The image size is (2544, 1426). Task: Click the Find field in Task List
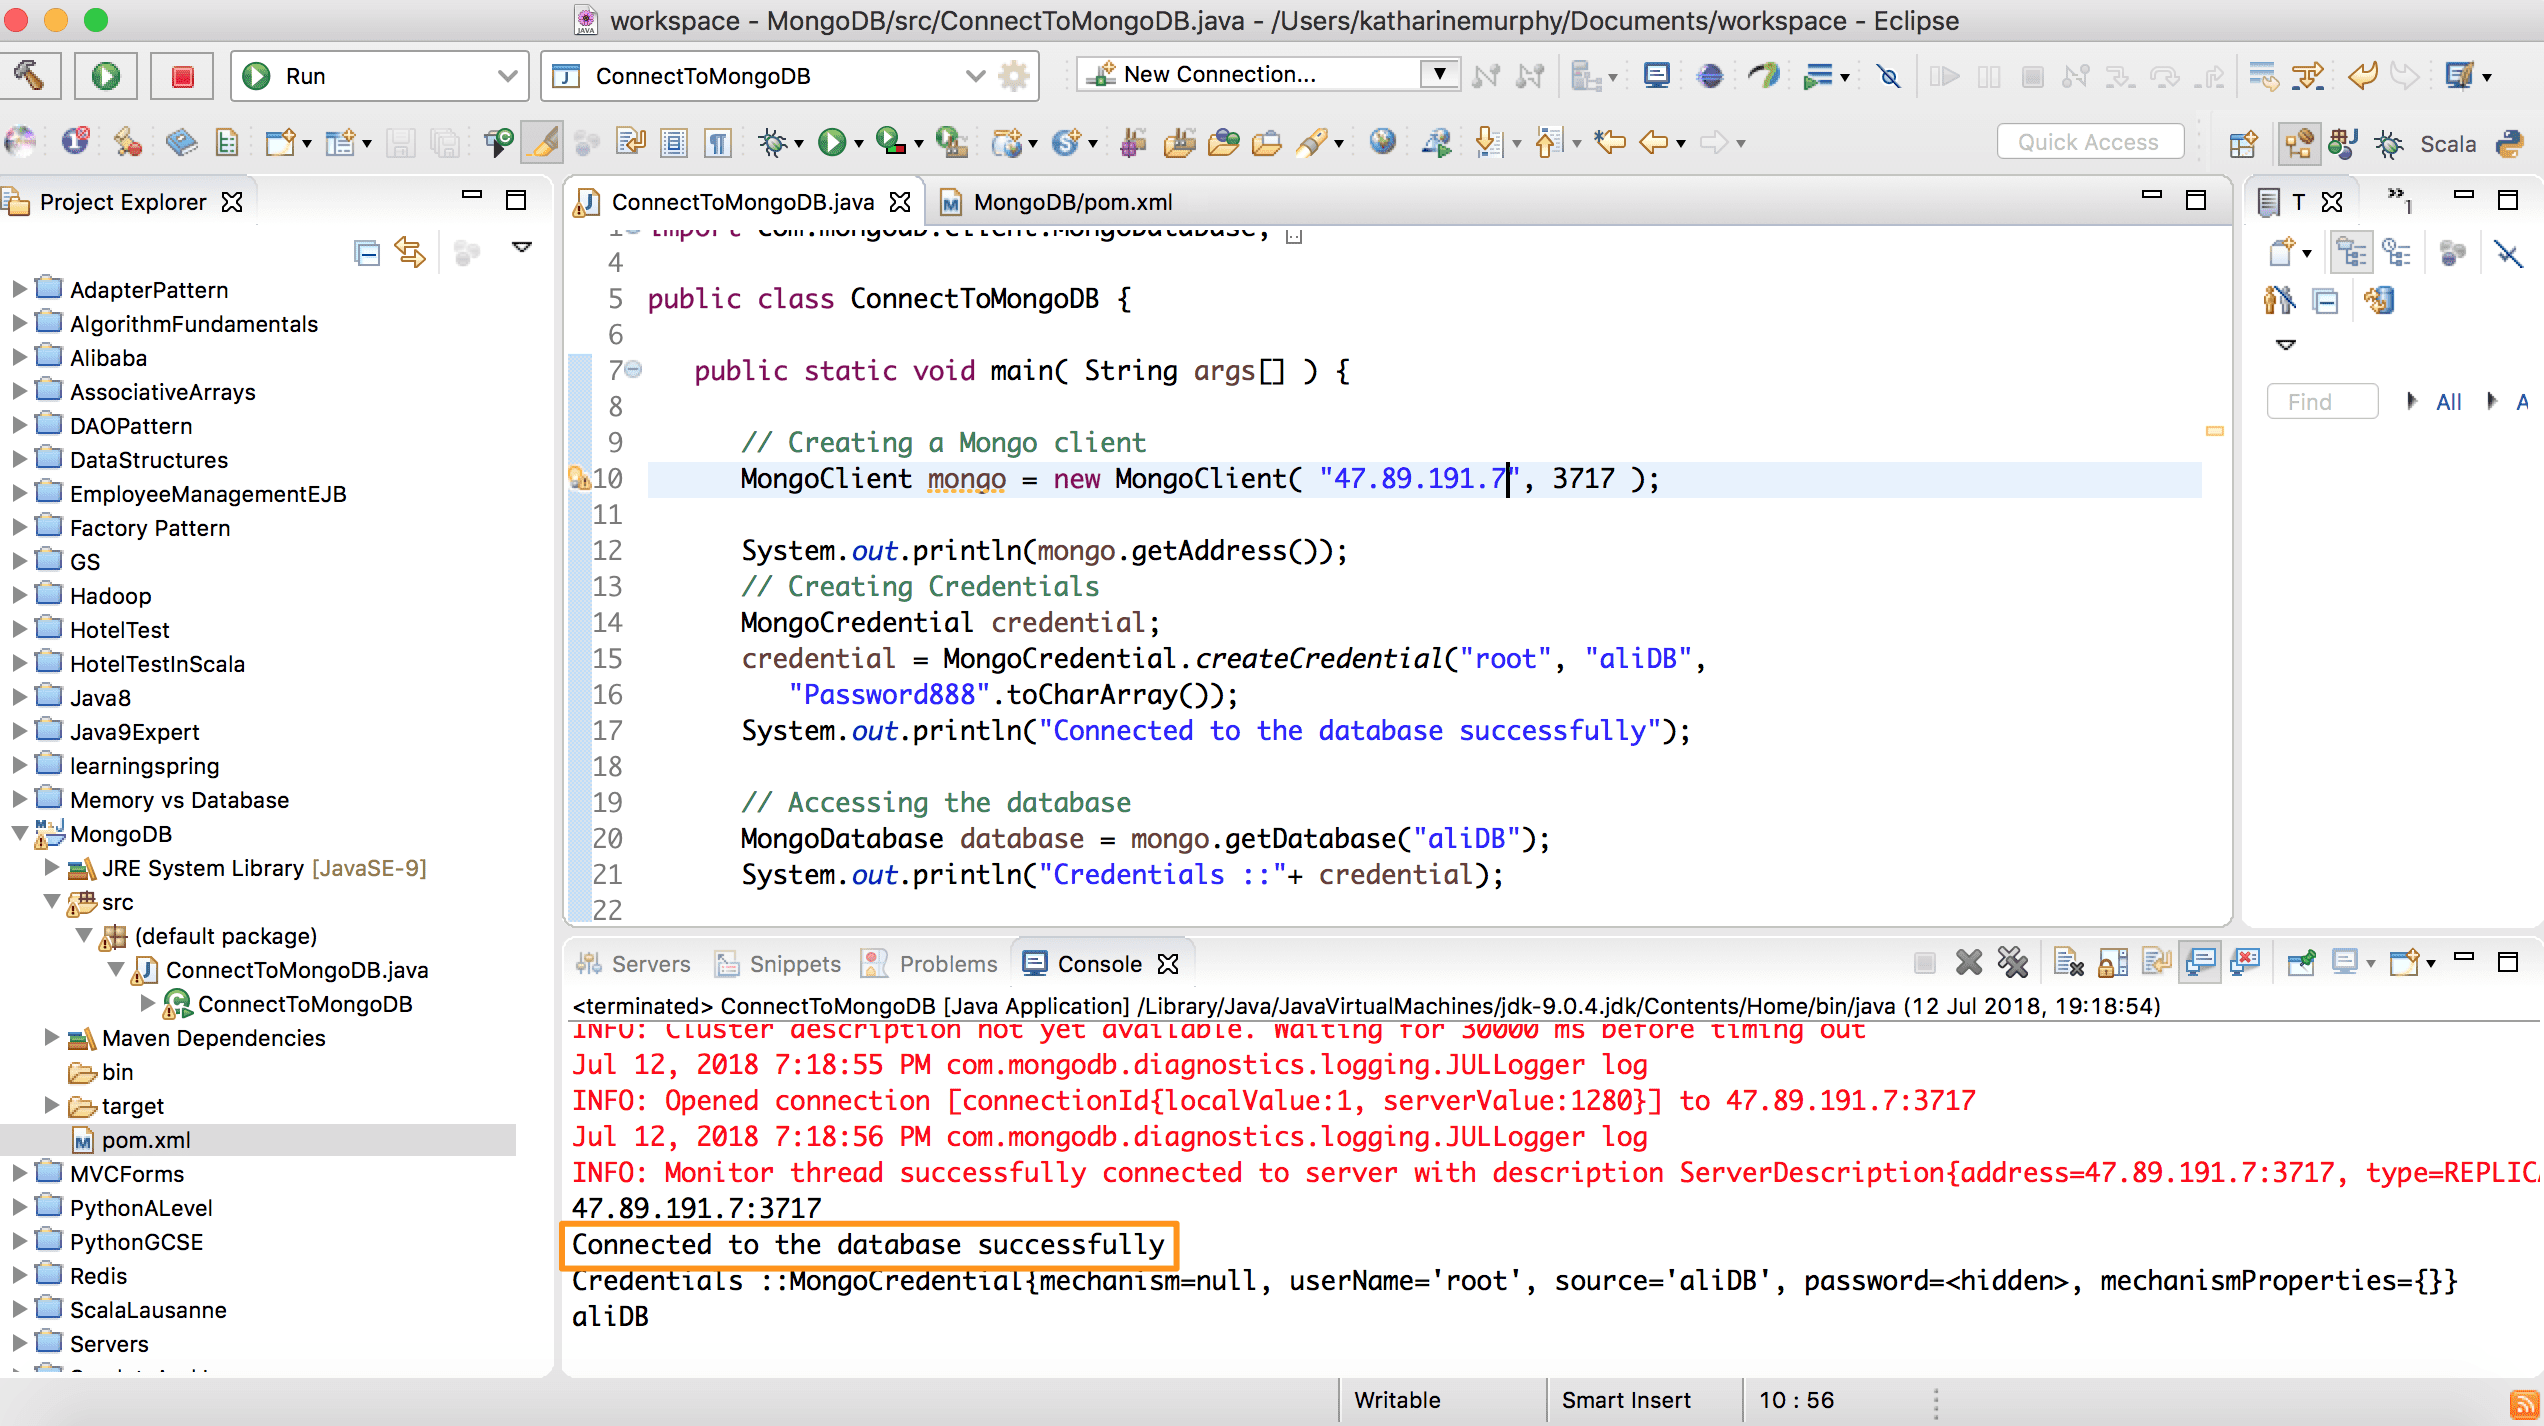point(2322,402)
